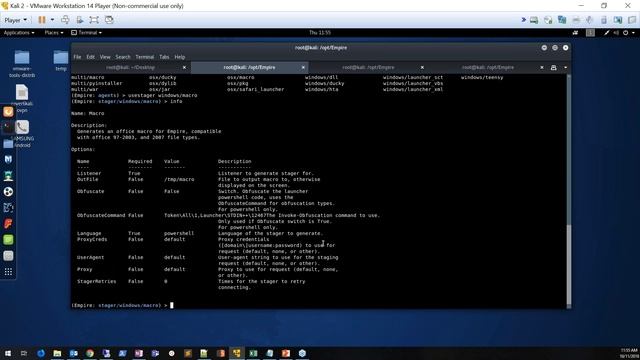Screen dimensions: 640x360
Task: Open the vmware-tools-distrib desktop folder
Action: (22, 64)
